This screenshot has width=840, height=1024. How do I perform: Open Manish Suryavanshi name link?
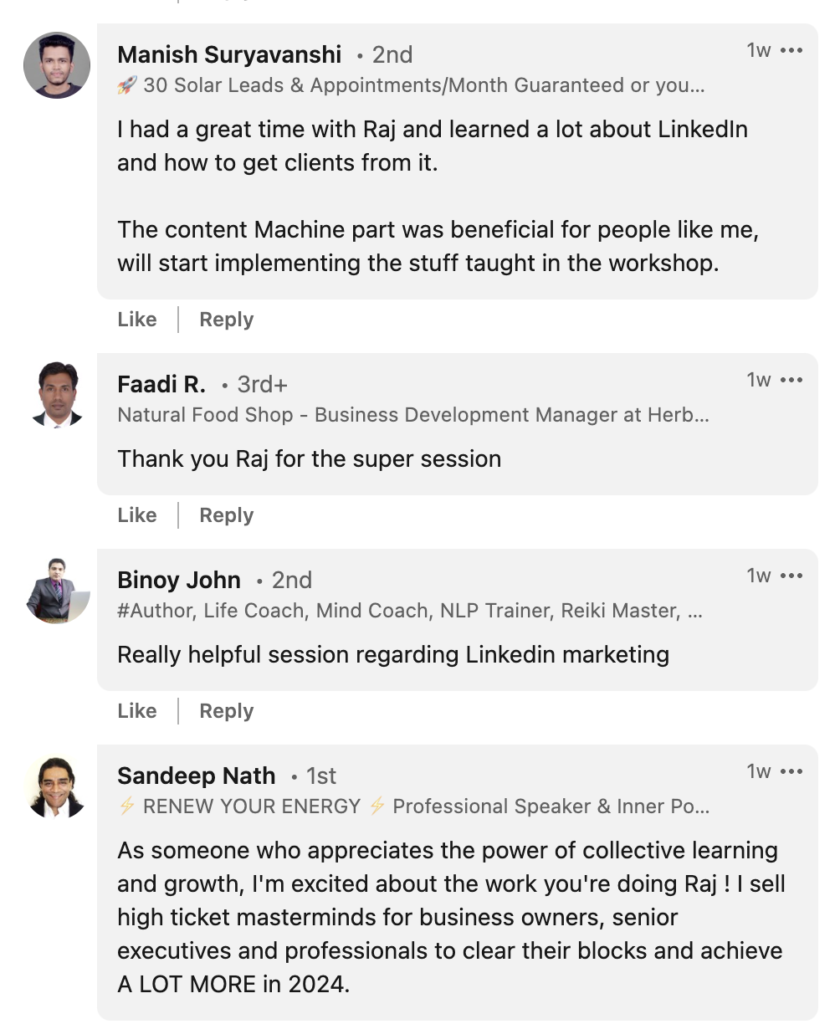tap(229, 54)
